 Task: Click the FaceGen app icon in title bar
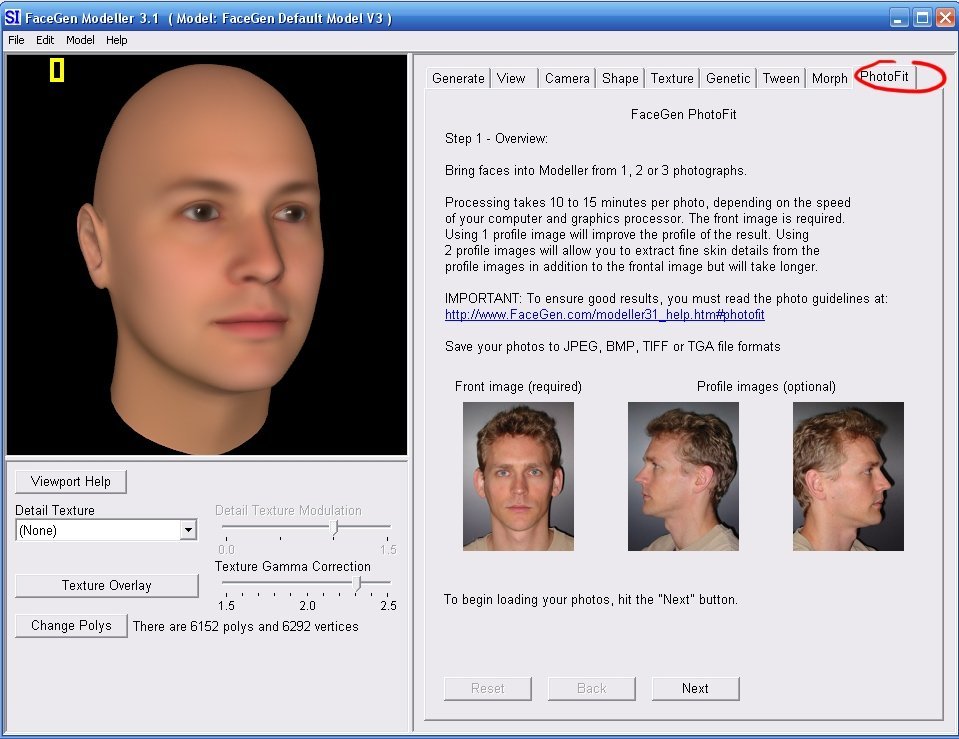[x=13, y=18]
